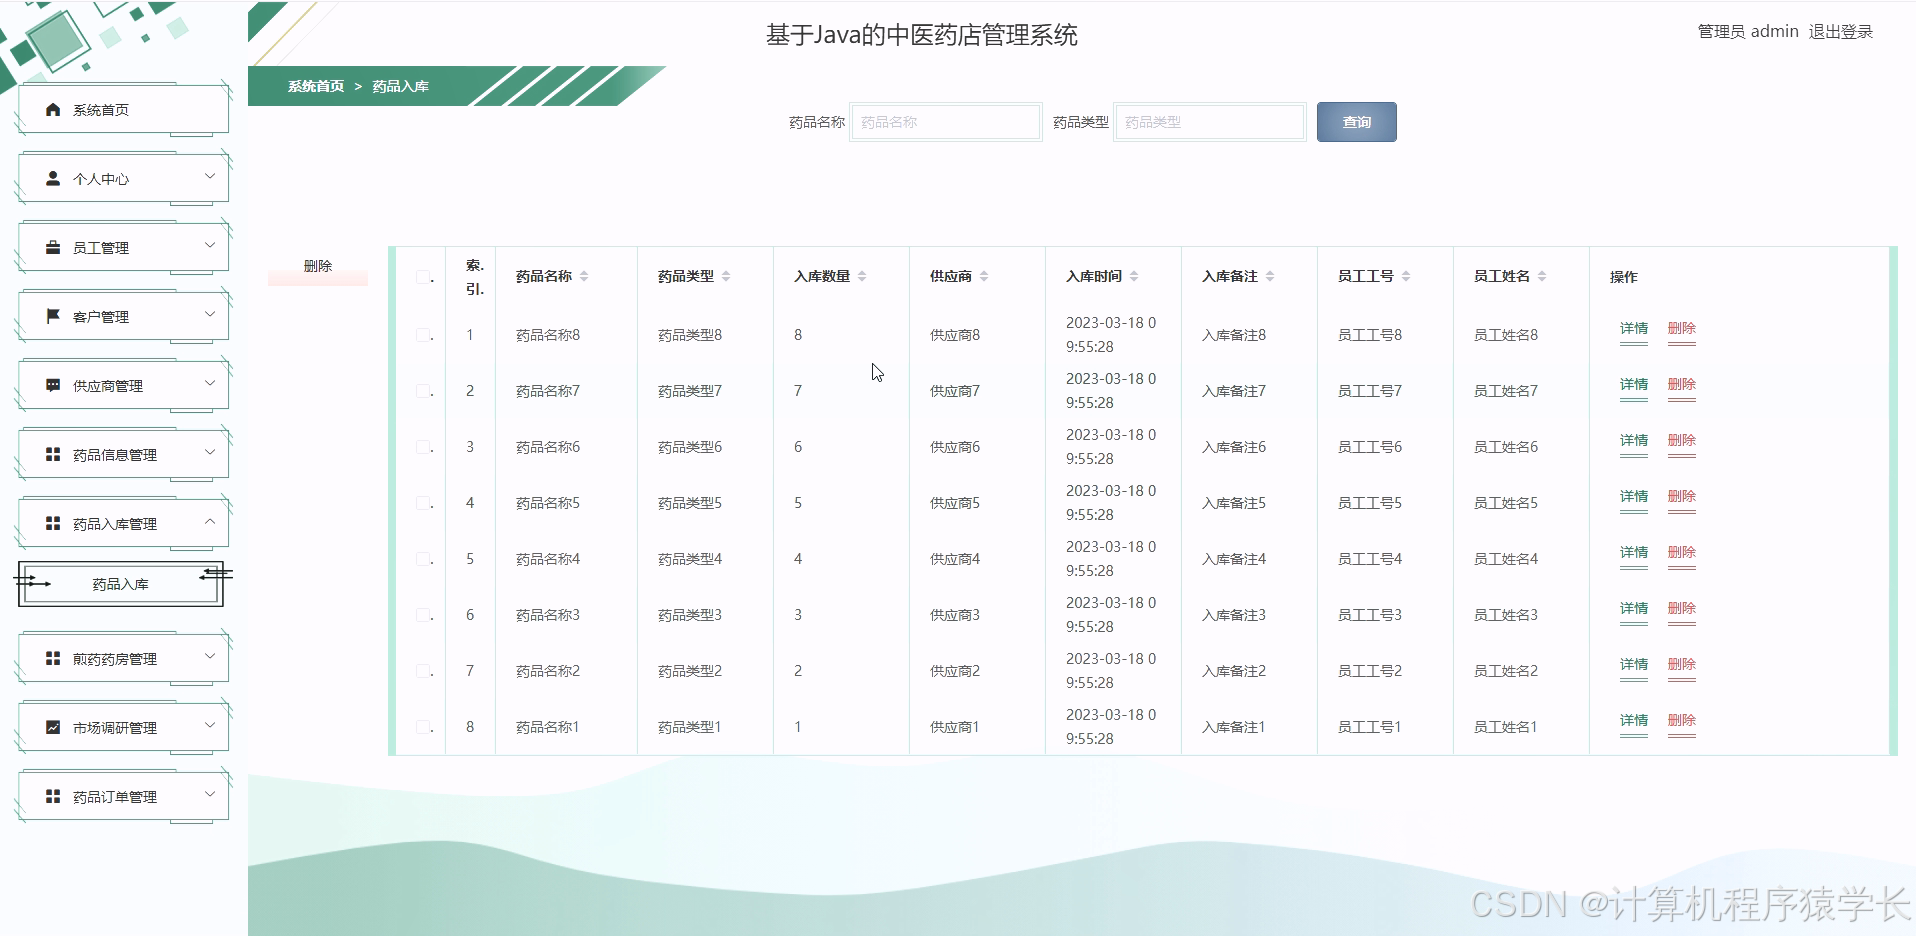Sort table by 入库数量 column arrows
Screen dimensions: 1916x936
coord(862,276)
